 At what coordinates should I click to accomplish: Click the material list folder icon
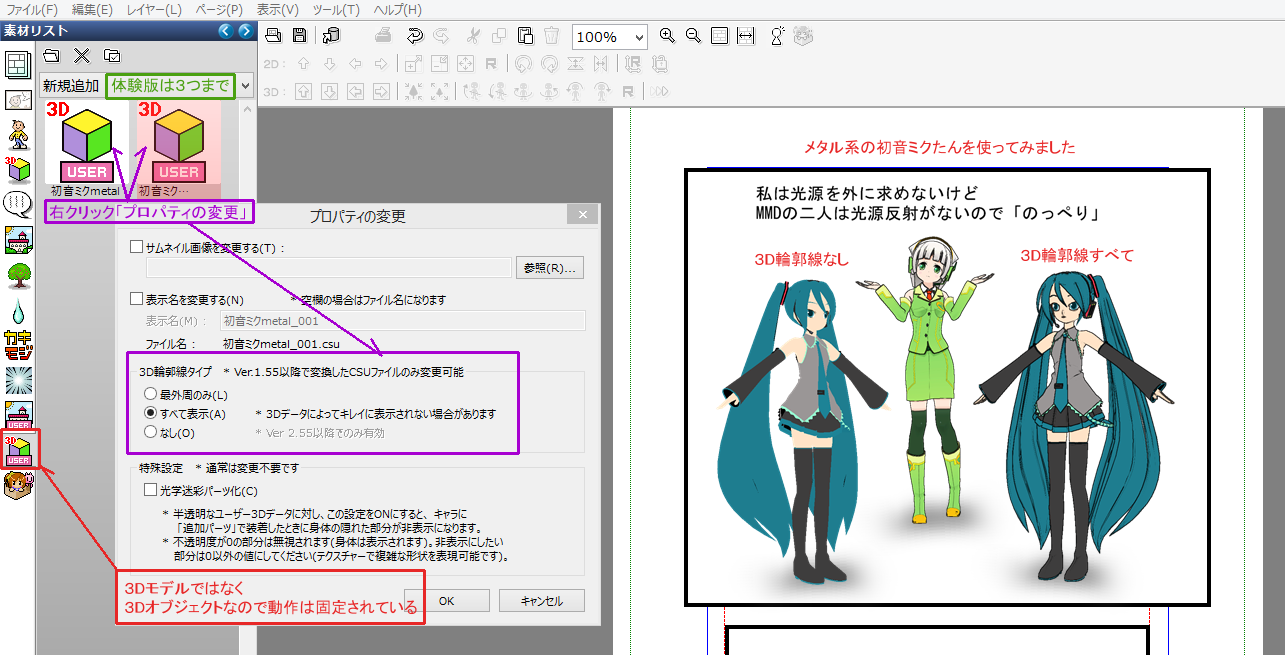[51, 55]
